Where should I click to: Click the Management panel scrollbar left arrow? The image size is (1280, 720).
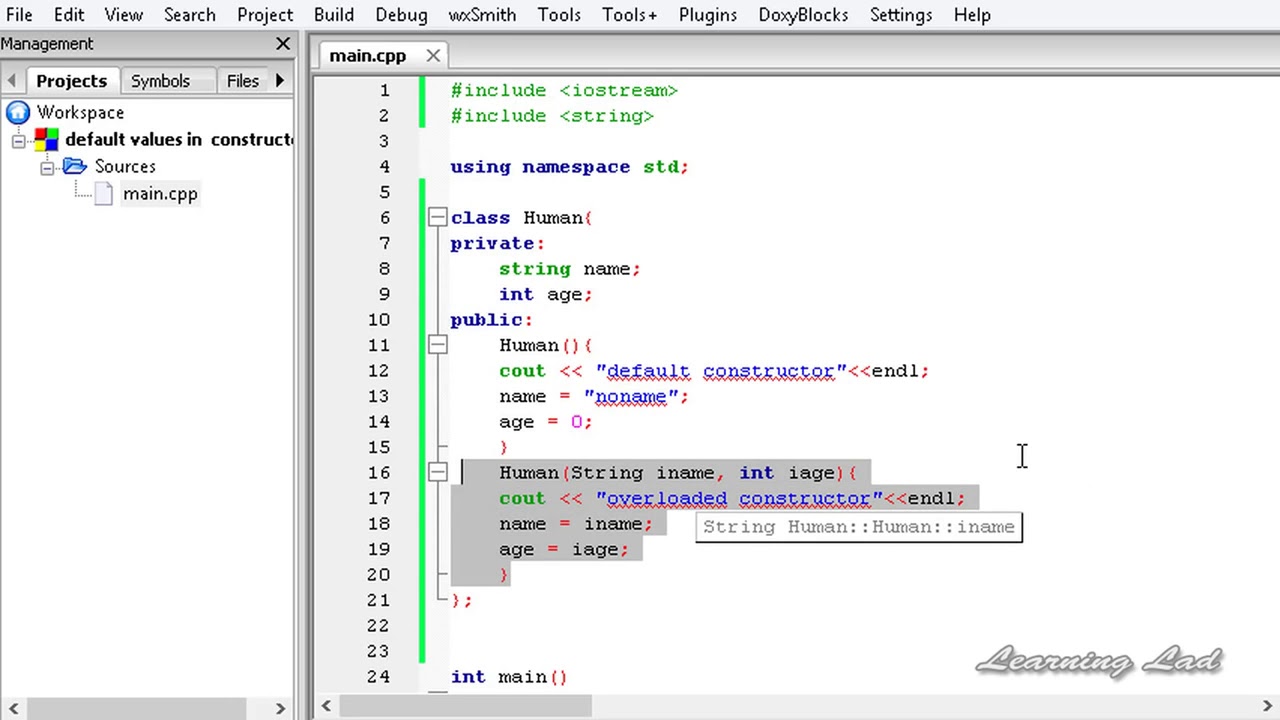coord(13,709)
